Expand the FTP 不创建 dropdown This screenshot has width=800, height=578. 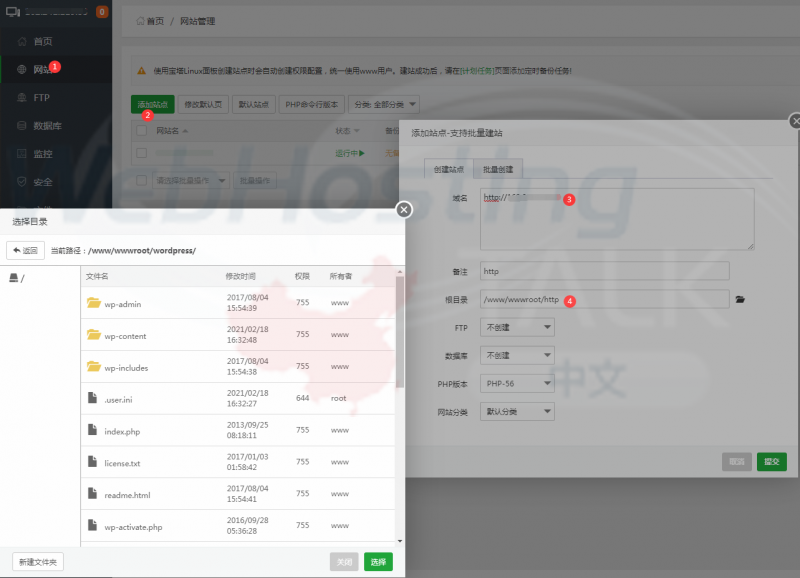point(518,327)
